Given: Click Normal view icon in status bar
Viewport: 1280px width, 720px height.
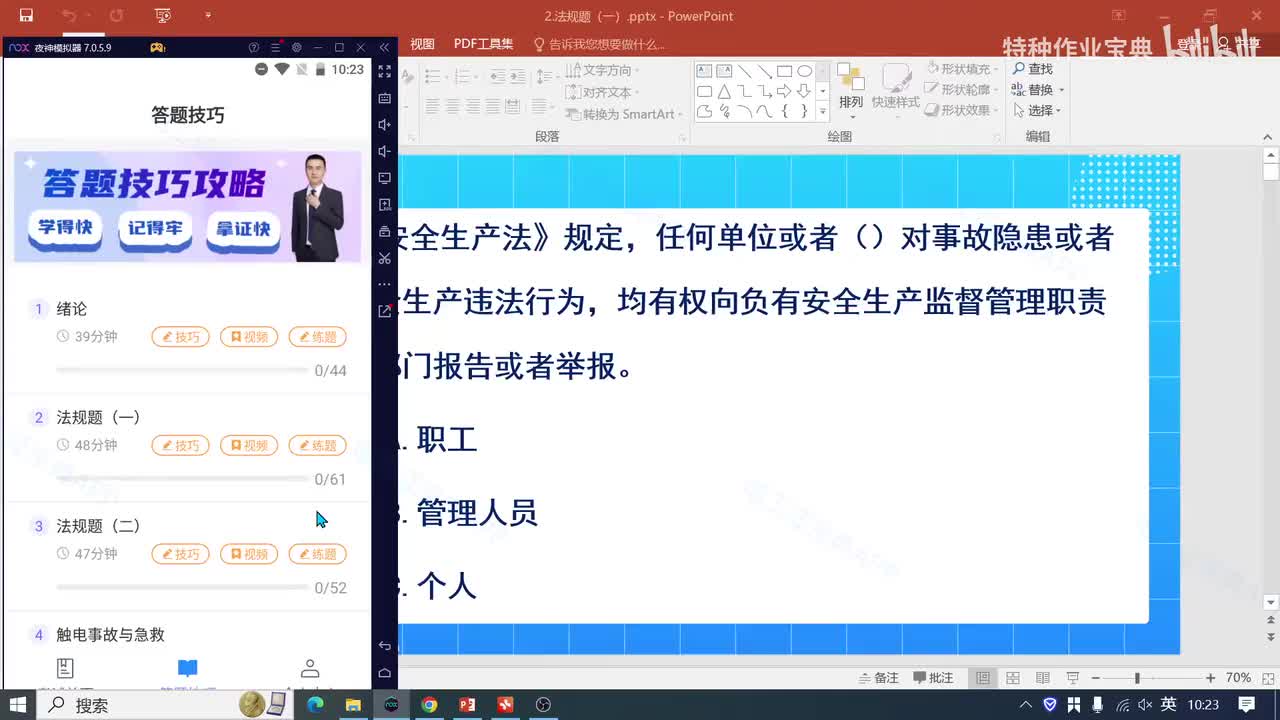Looking at the screenshot, I should click(x=983, y=678).
